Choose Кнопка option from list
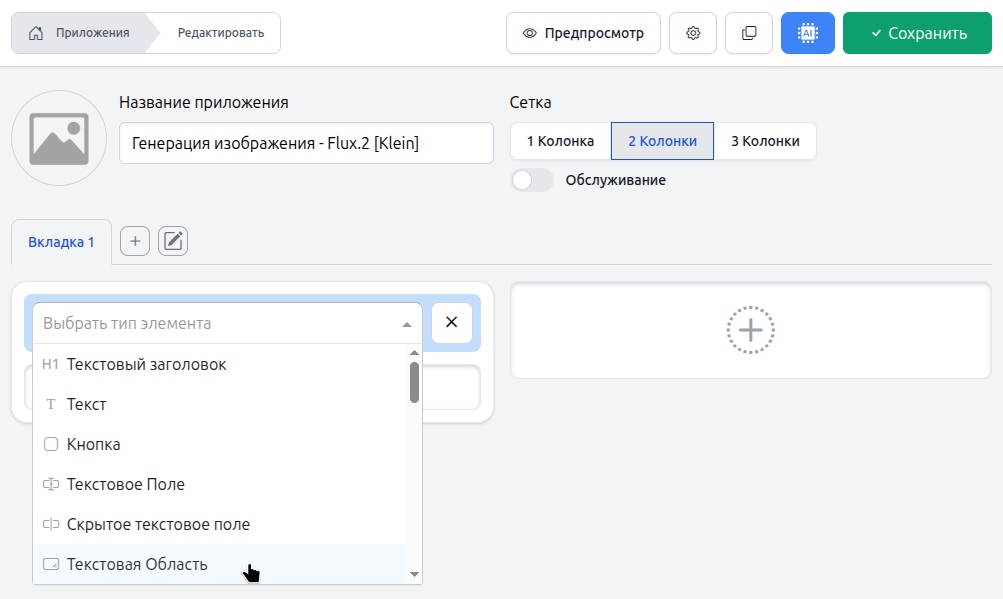 (220, 444)
